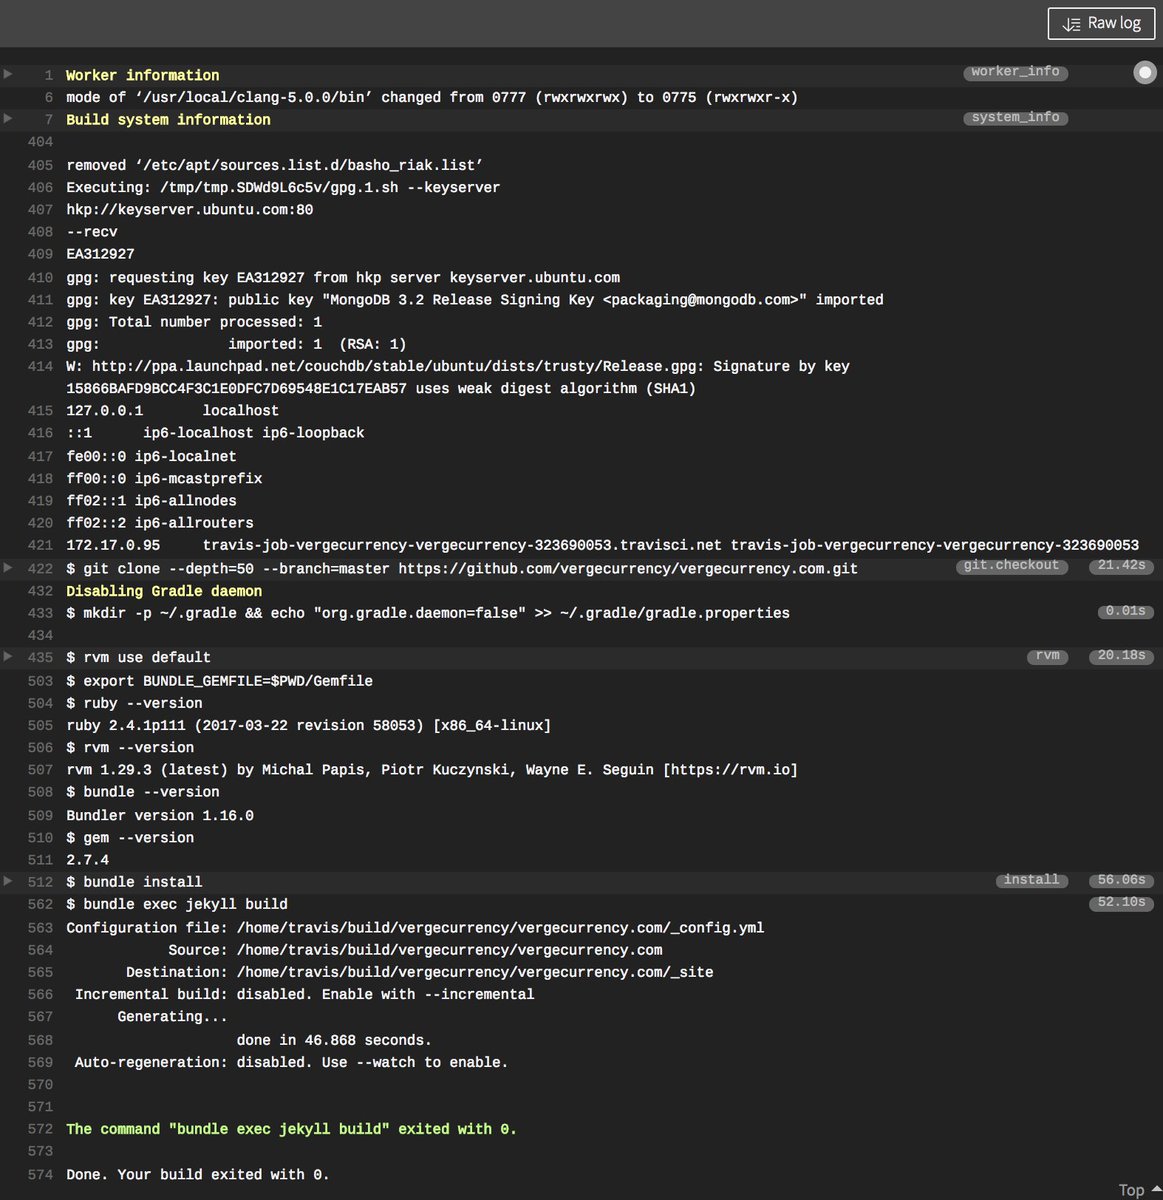Click the install tag badge
Image resolution: width=1163 pixels, height=1200 pixels.
point(1031,880)
